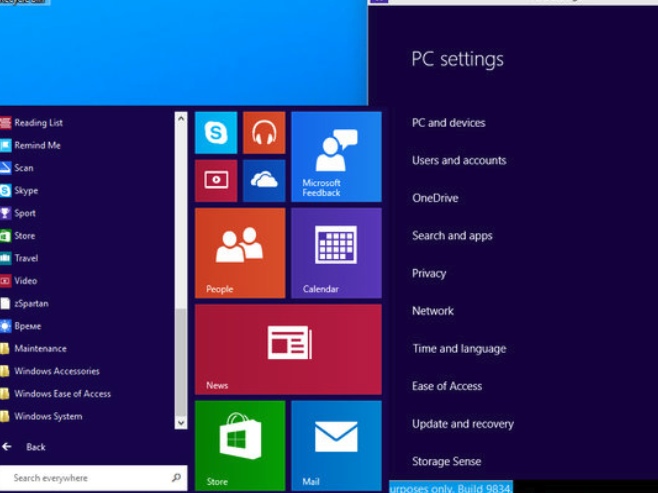Viewport: 658px width, 493px height.
Task: Select the zSpartan text entry
Action: coord(31,303)
